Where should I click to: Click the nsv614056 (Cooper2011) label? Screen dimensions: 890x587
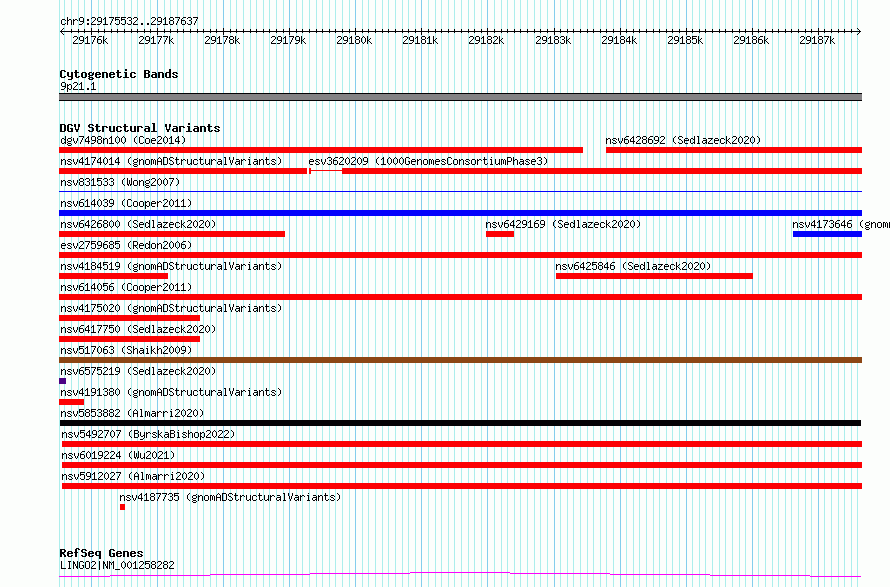pos(126,287)
